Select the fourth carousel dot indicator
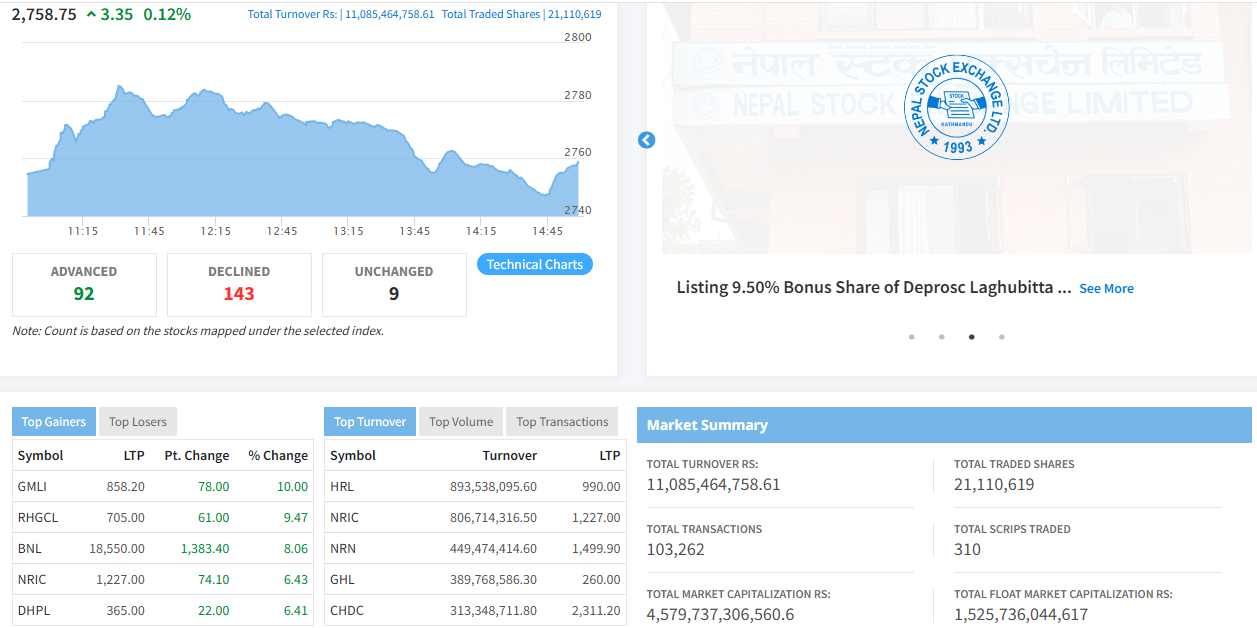 coord(1002,337)
